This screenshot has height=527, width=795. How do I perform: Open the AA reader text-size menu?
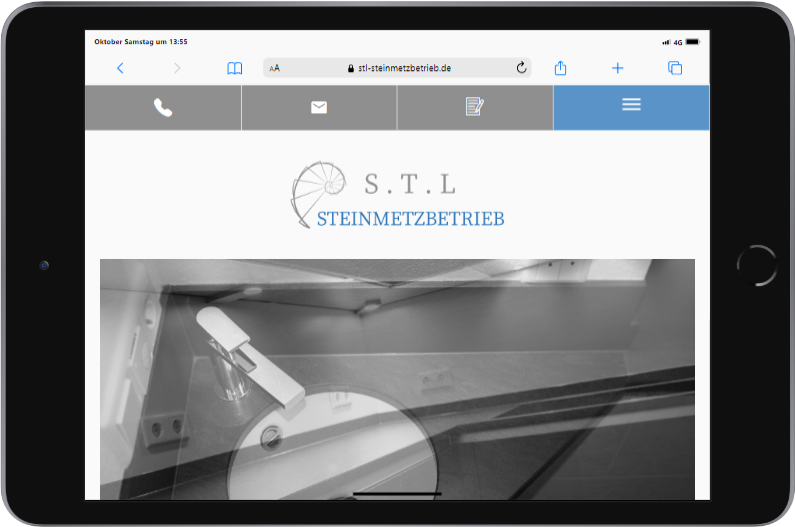coord(274,68)
